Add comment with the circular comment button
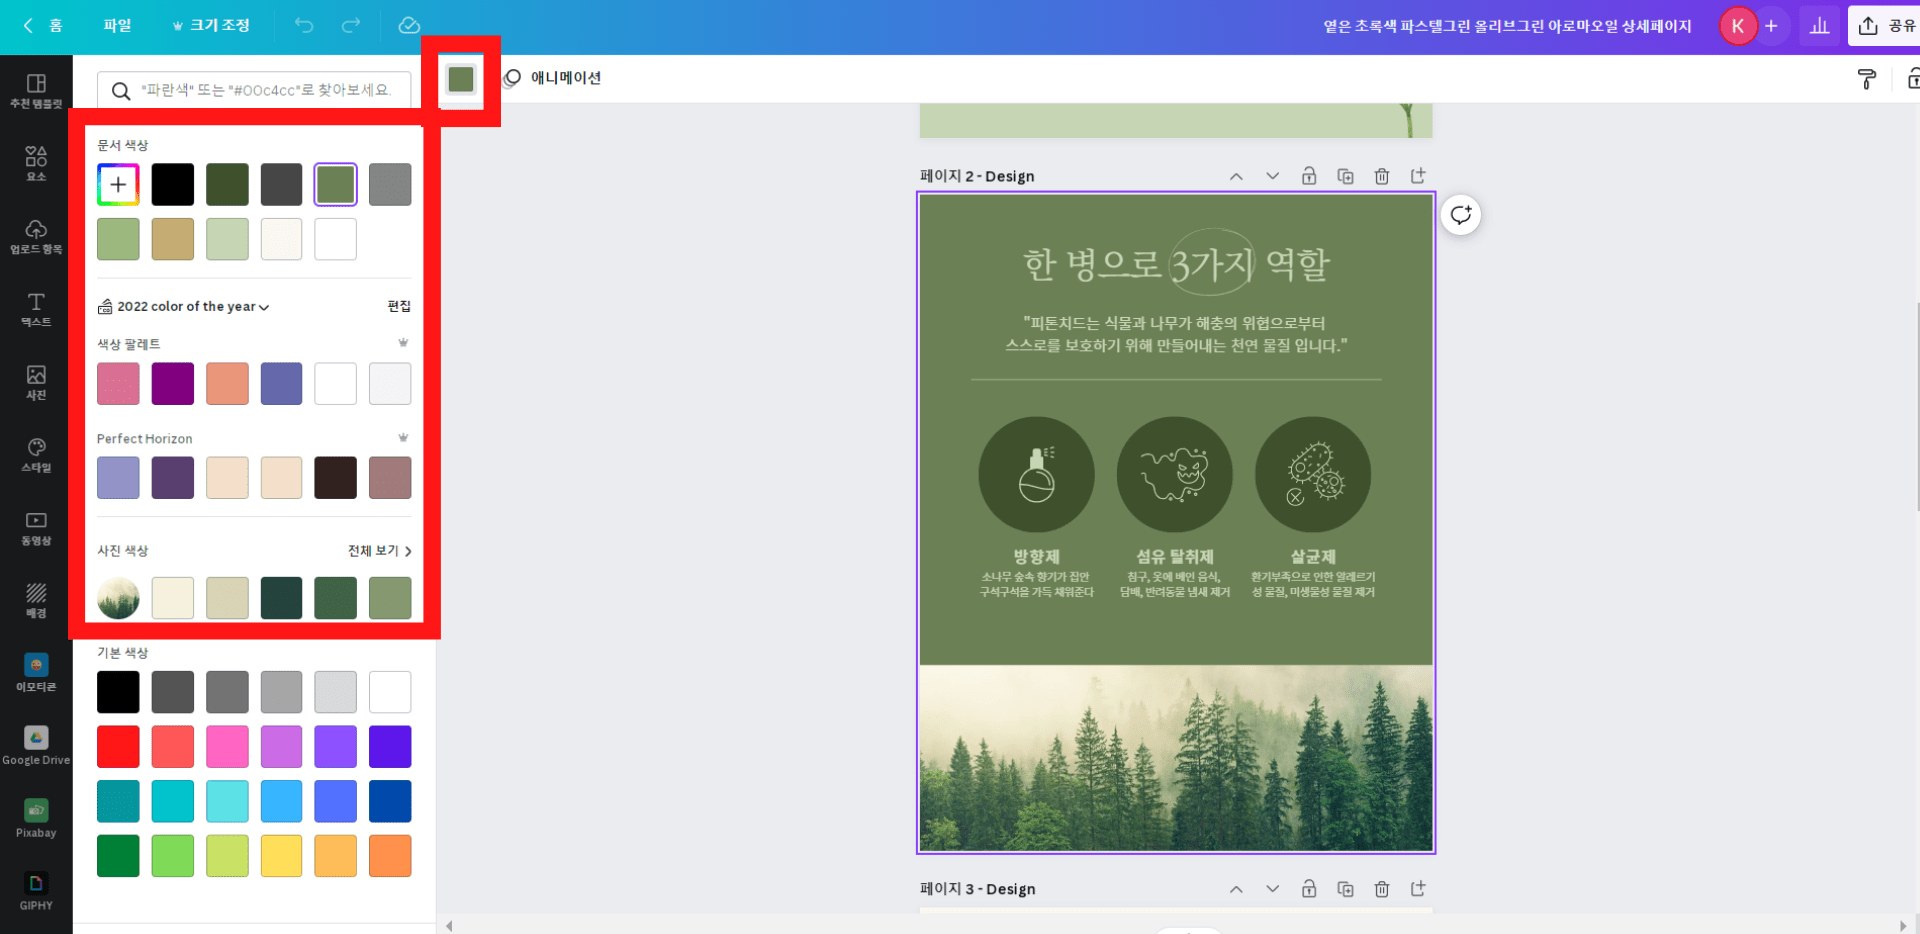1920x934 pixels. (1461, 214)
